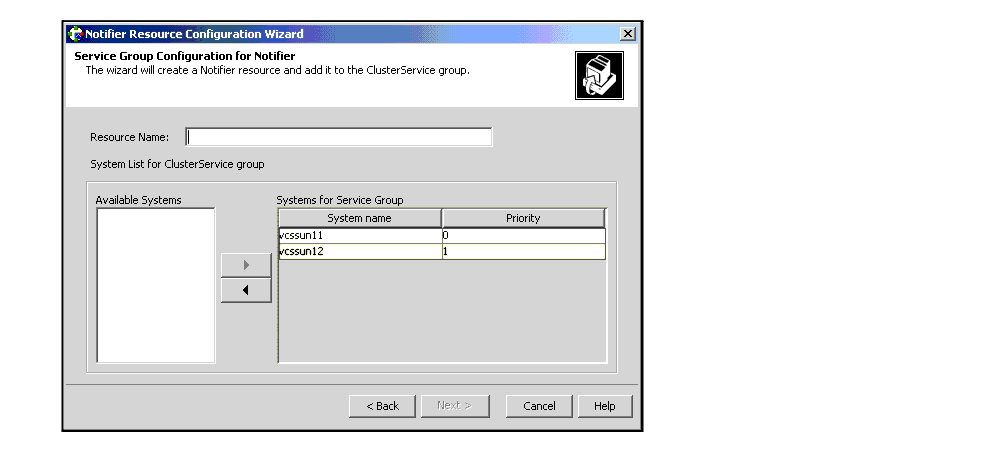Click inside the Available Systems list box
The height and width of the screenshot is (452, 987).
pos(155,285)
